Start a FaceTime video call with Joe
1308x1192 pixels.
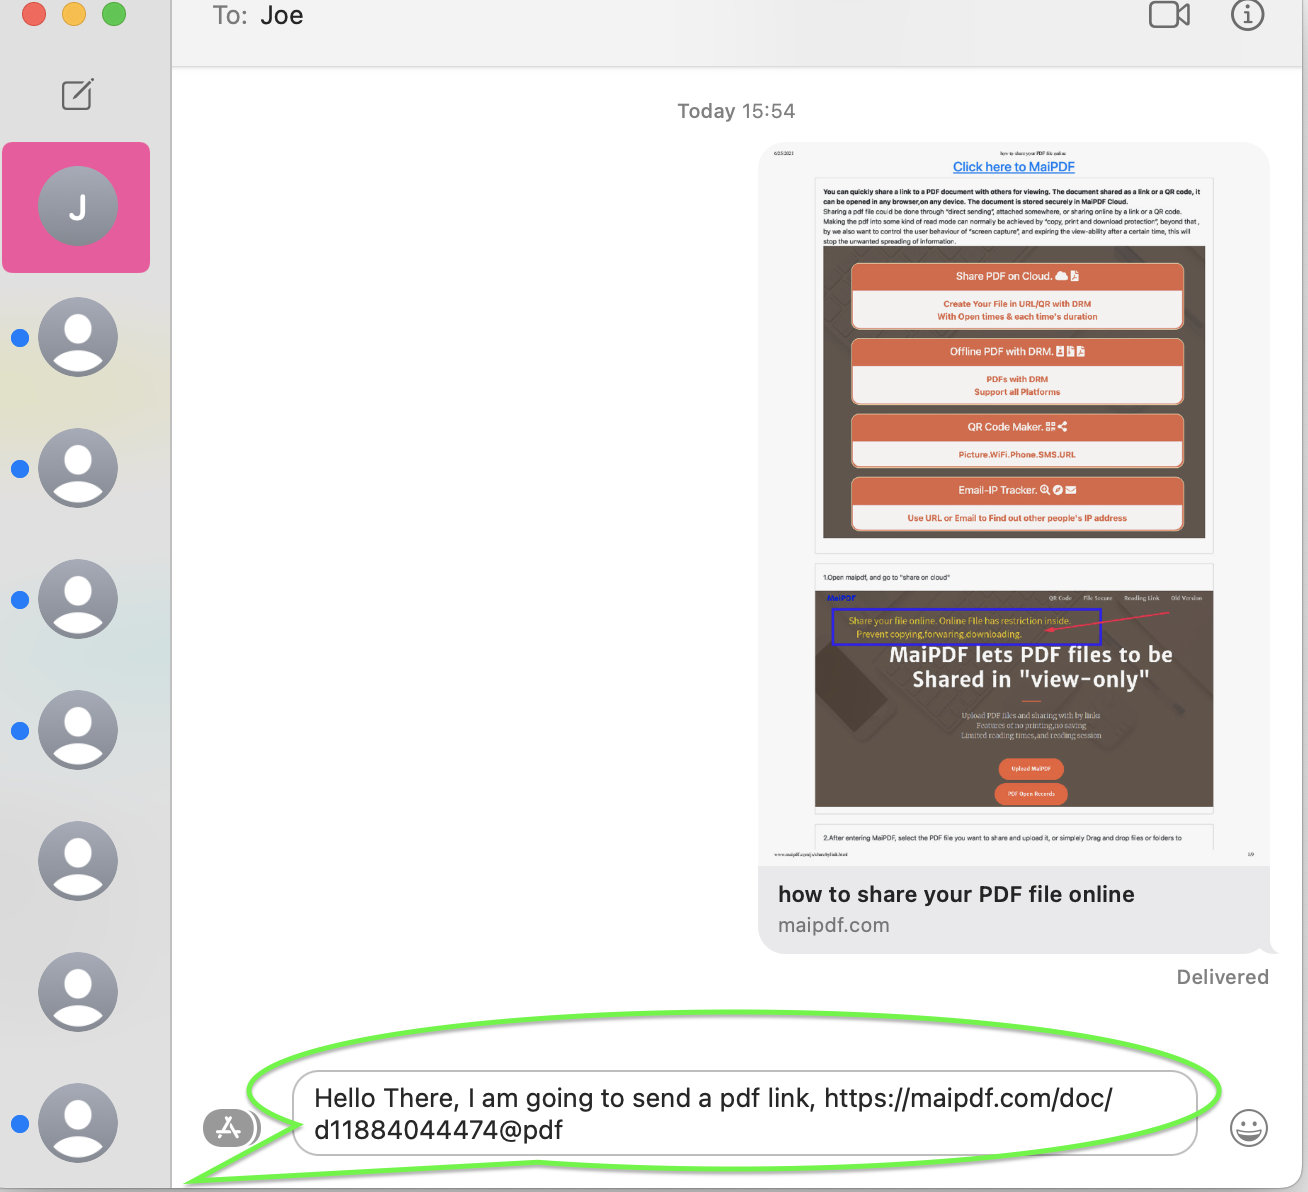1168,15
